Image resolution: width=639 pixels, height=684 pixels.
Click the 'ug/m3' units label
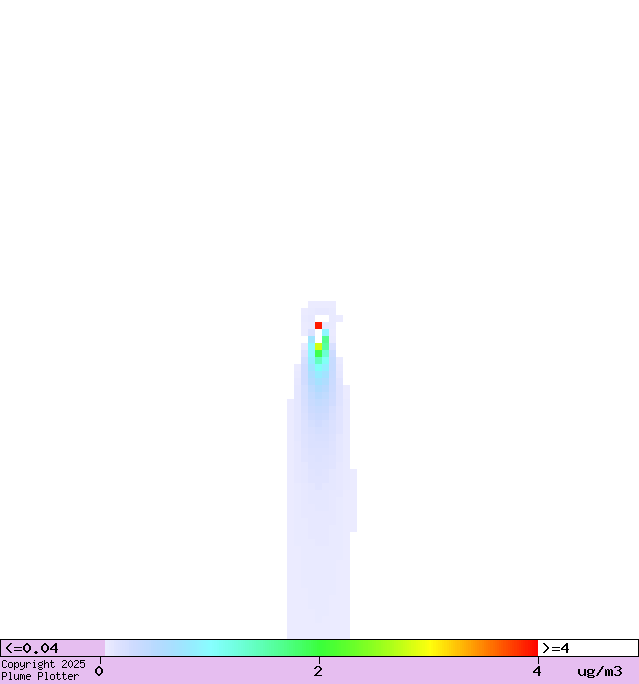tap(600, 671)
